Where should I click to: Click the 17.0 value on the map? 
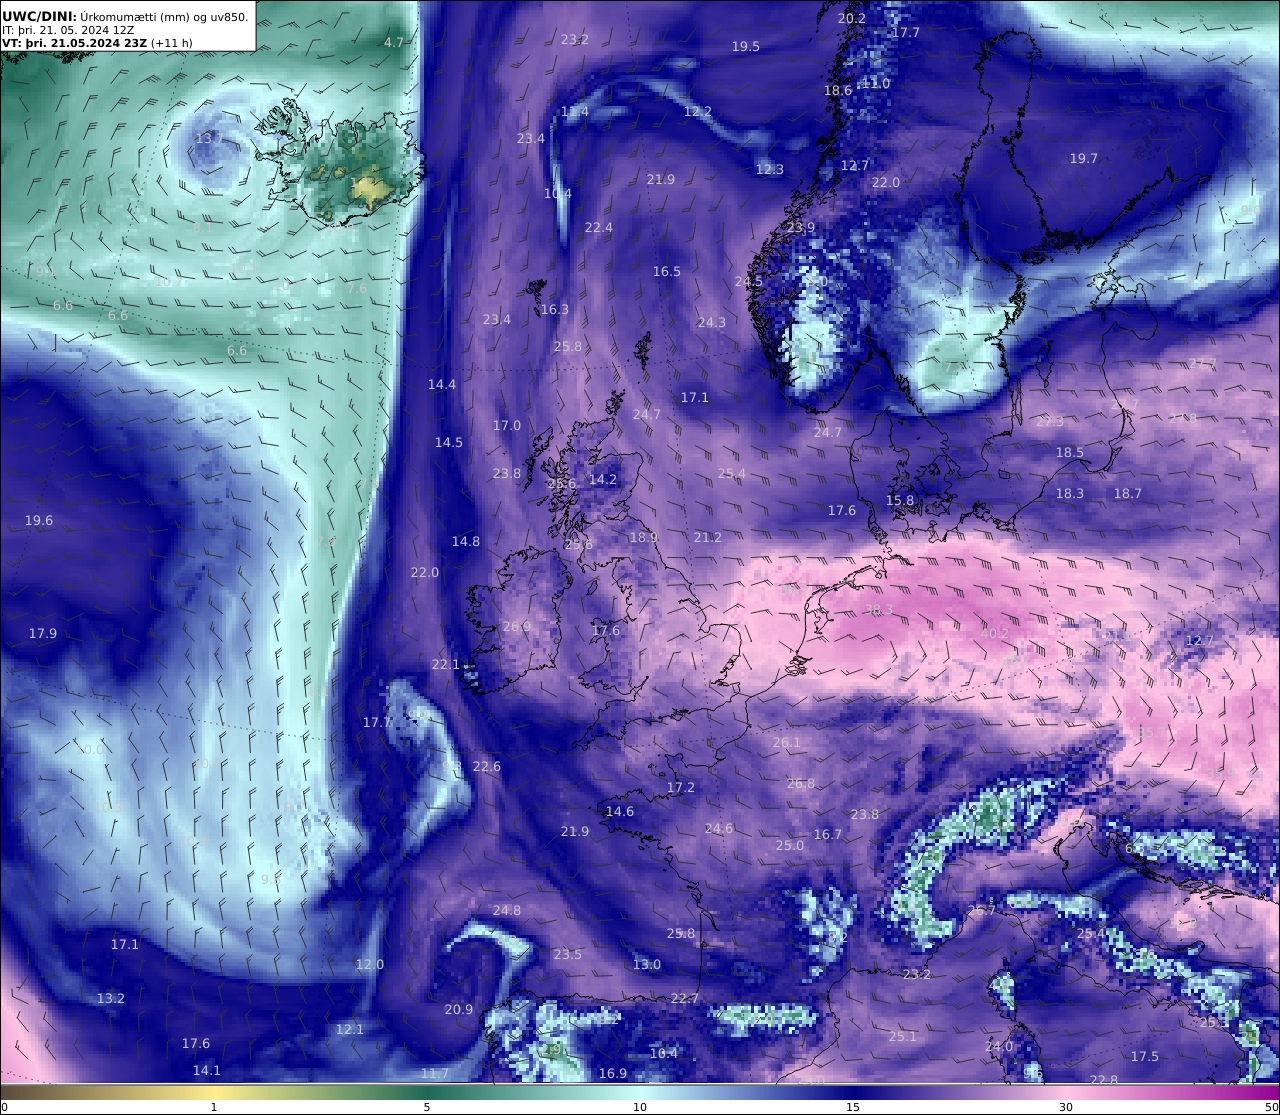[507, 425]
